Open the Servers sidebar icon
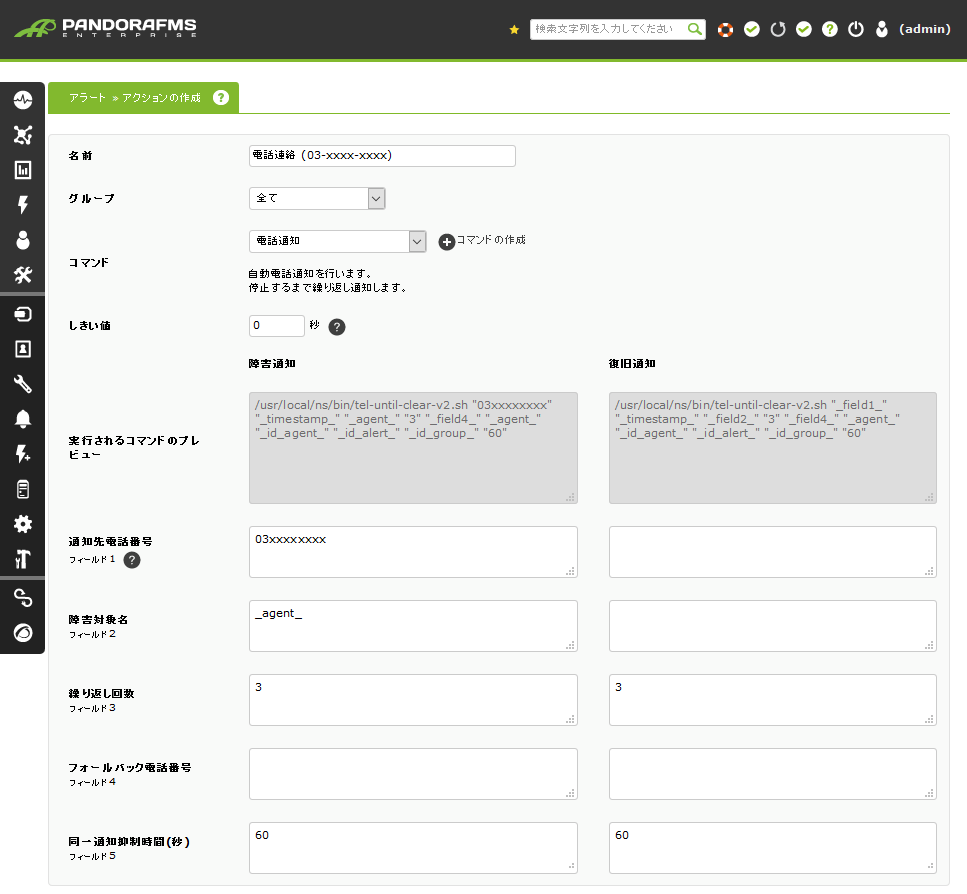The width and height of the screenshot is (967, 894). coord(23,490)
